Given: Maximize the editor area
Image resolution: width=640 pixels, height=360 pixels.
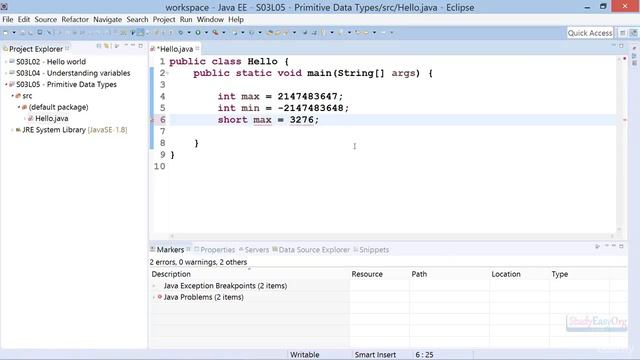Looking at the screenshot, I should [x=621, y=46].
